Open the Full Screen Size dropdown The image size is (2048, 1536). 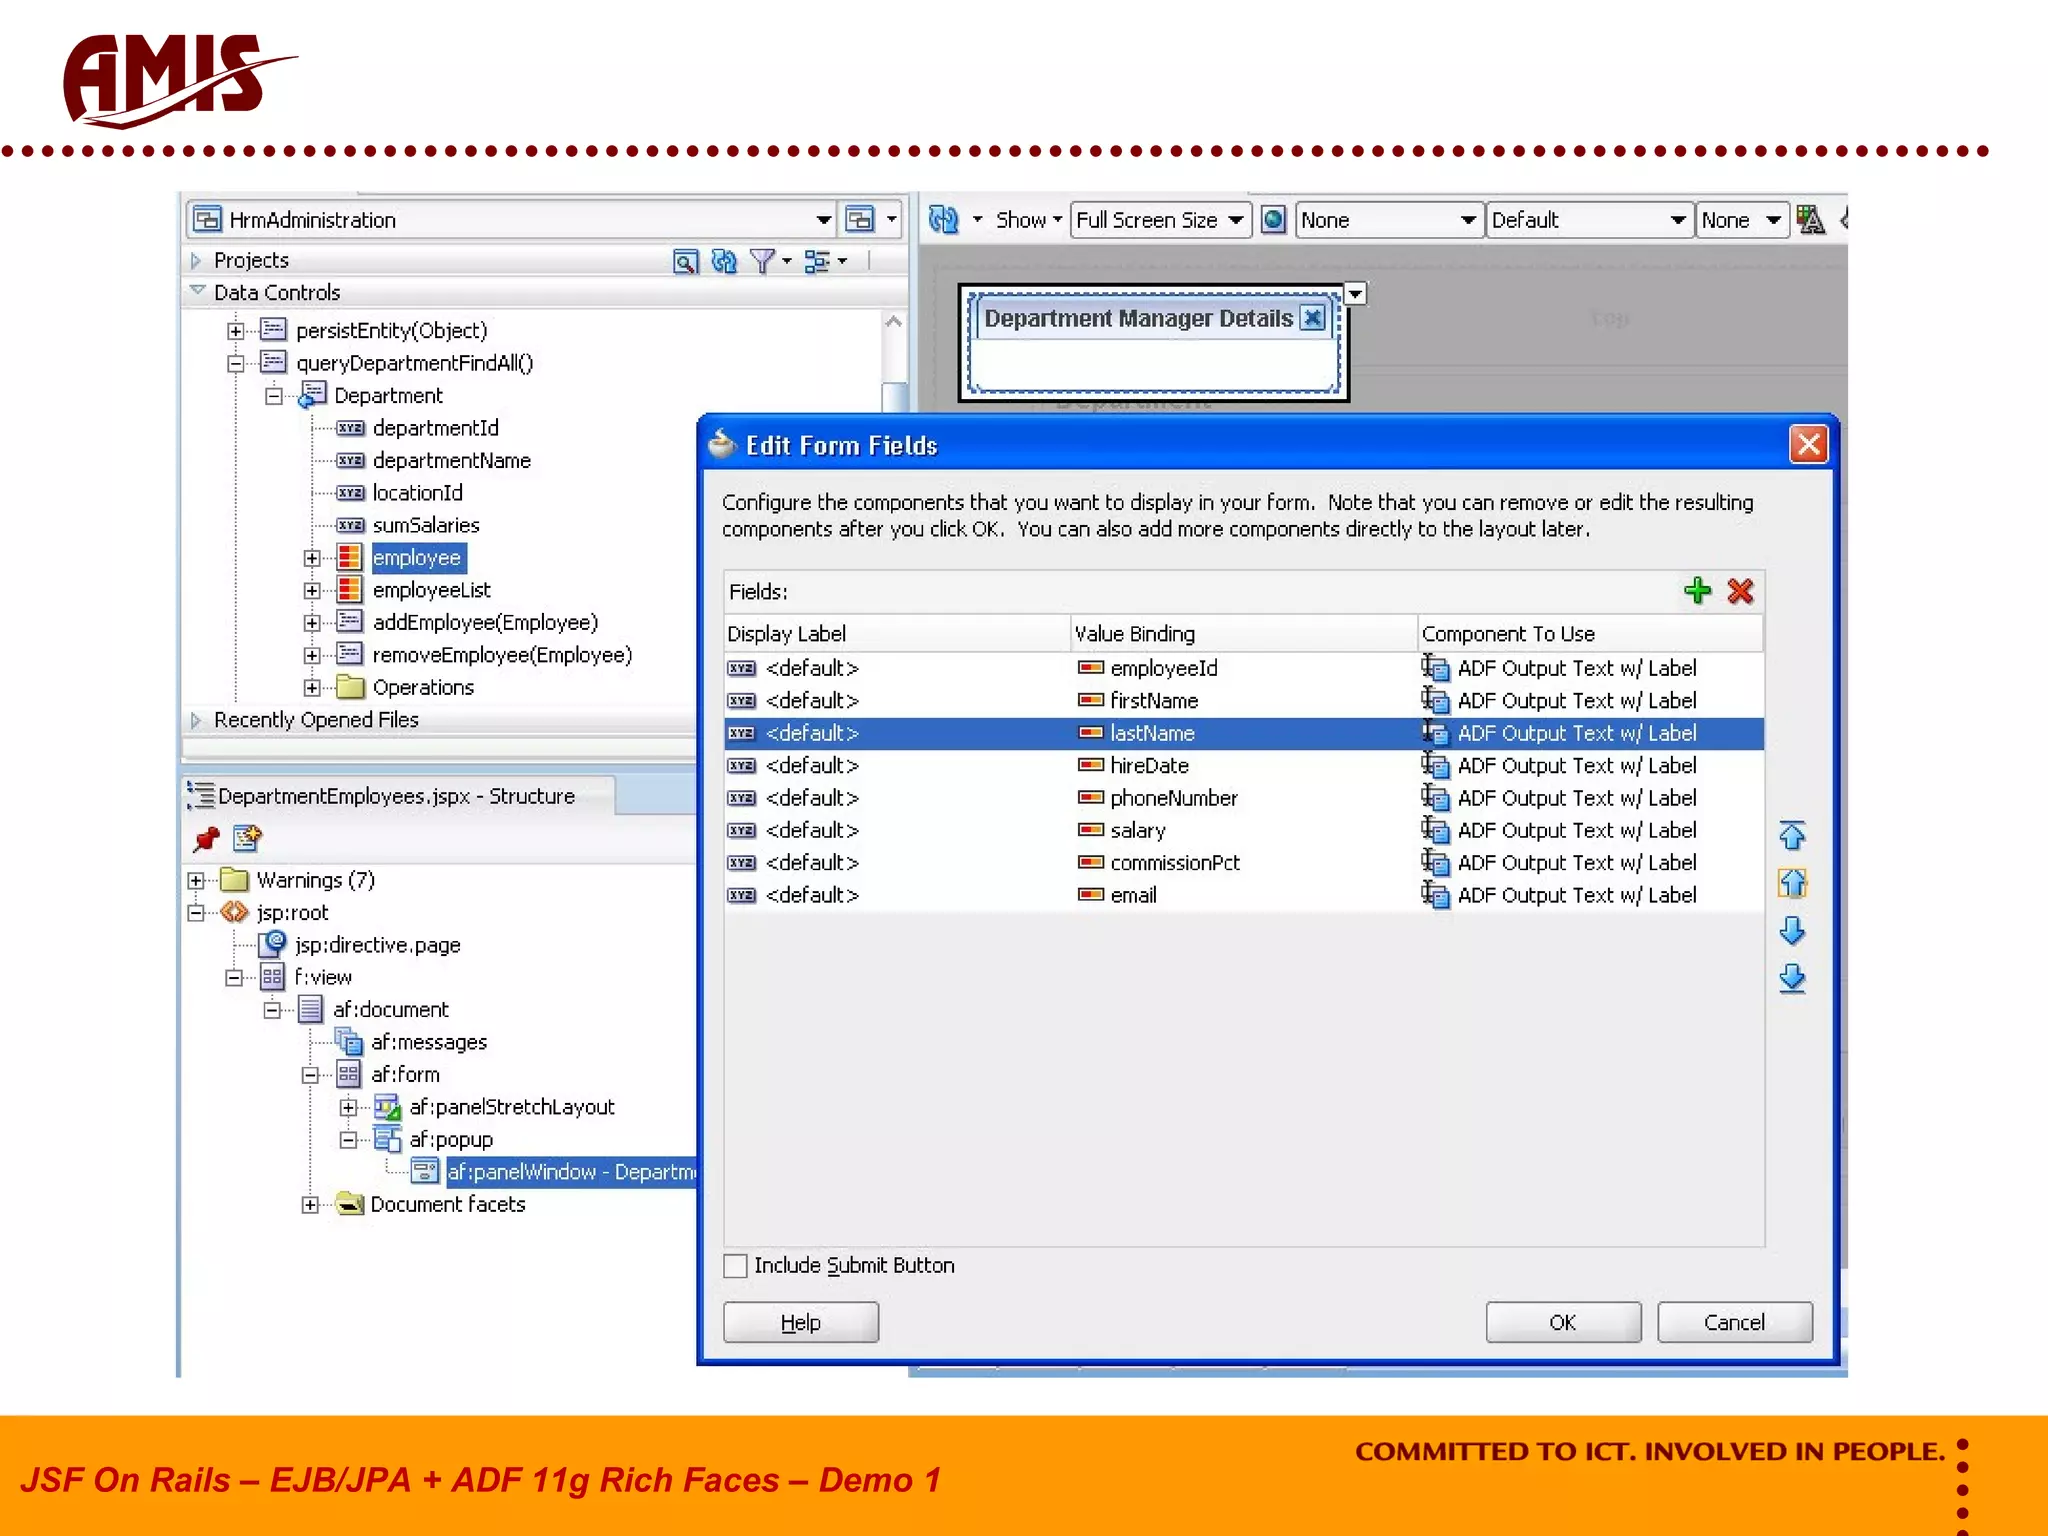[1236, 220]
